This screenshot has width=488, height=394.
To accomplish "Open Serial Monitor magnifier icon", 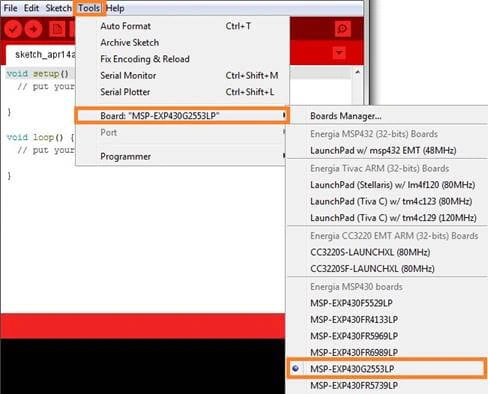I will 342,29.
